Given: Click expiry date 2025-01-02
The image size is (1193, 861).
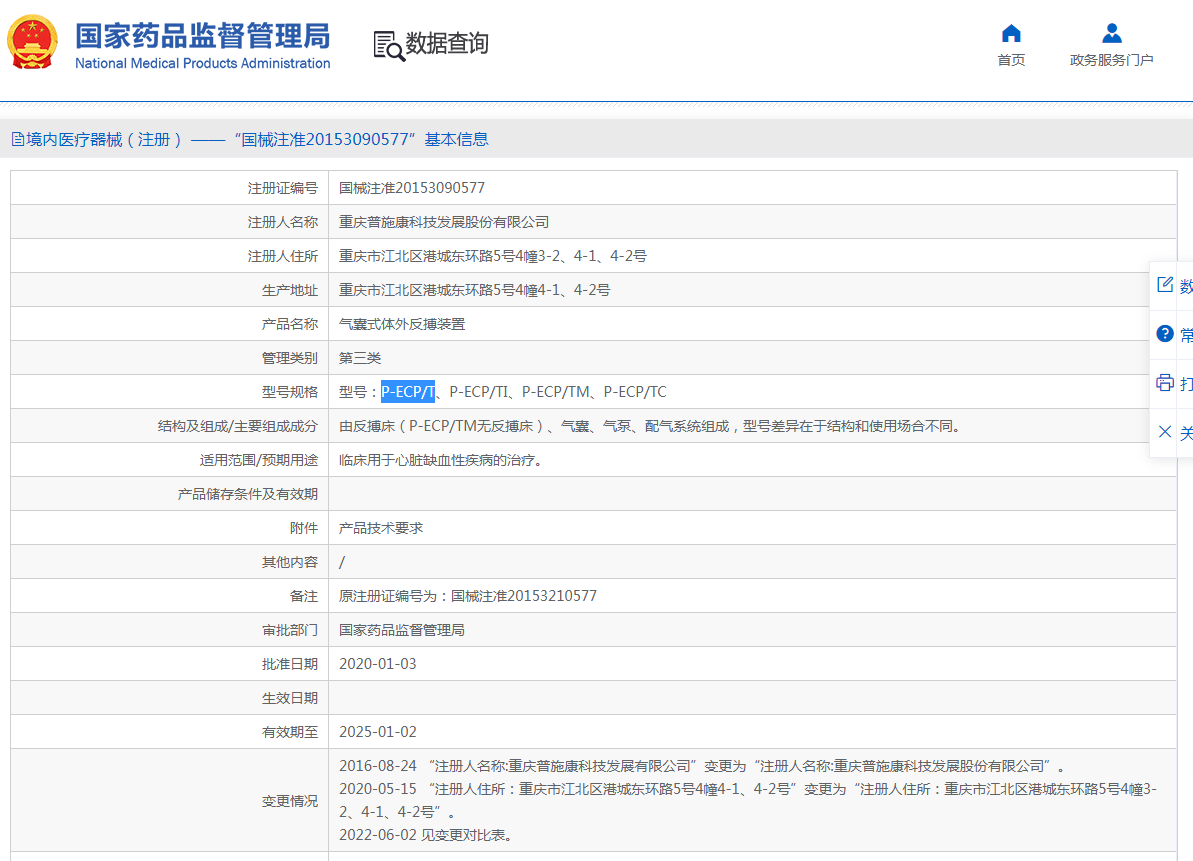Looking at the screenshot, I should click(x=377, y=732).
